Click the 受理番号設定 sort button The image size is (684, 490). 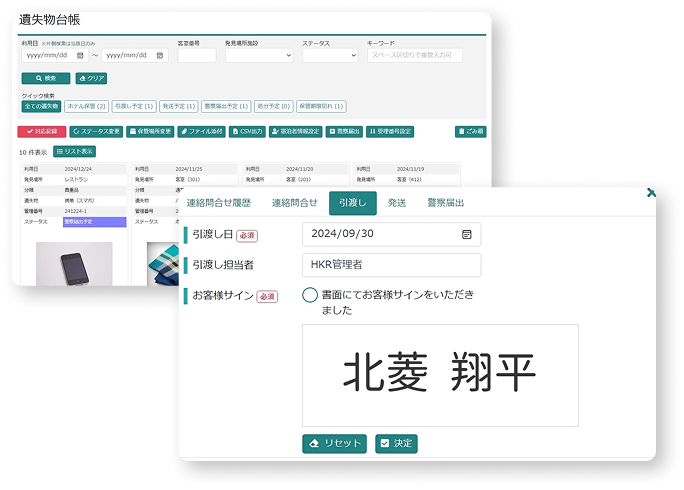coord(390,131)
